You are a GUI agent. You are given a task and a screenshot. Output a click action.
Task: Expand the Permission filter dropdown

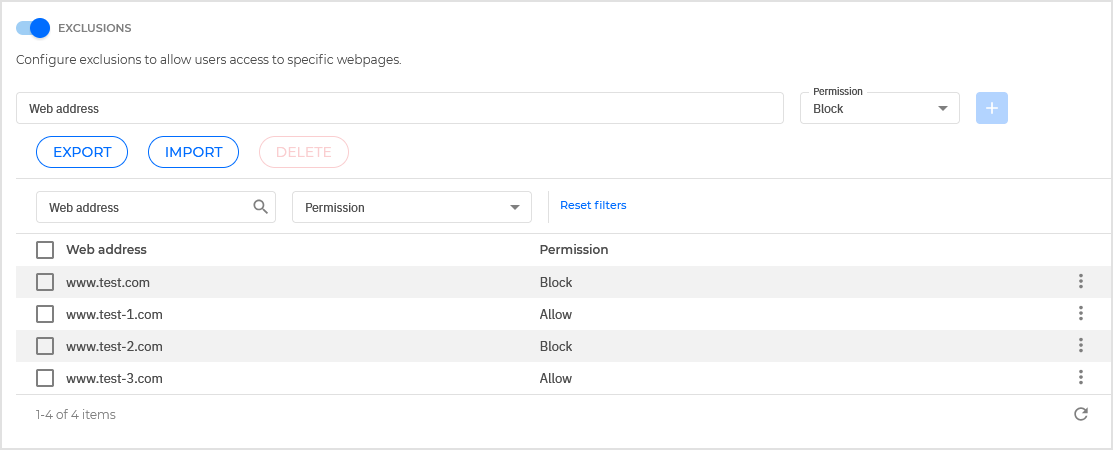[411, 208]
